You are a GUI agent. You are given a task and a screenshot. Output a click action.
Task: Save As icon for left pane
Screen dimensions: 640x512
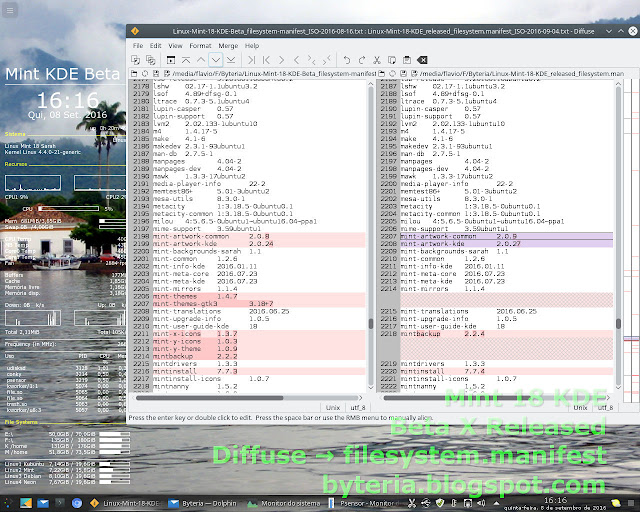(167, 73)
